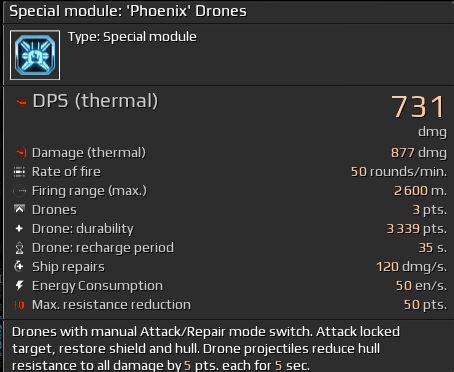The width and height of the screenshot is (454, 372).
Task: Click the Rate of fire icon
Action: click(x=19, y=172)
